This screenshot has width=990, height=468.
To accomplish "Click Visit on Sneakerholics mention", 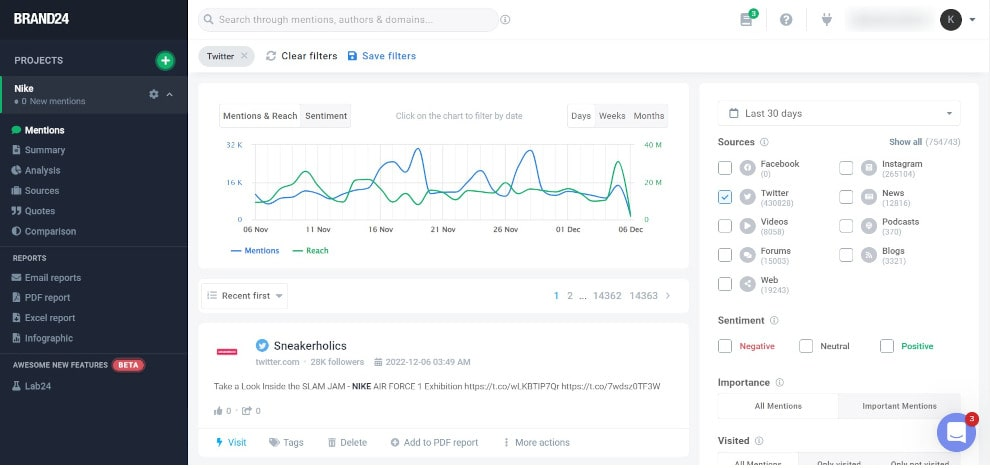I will (x=231, y=443).
